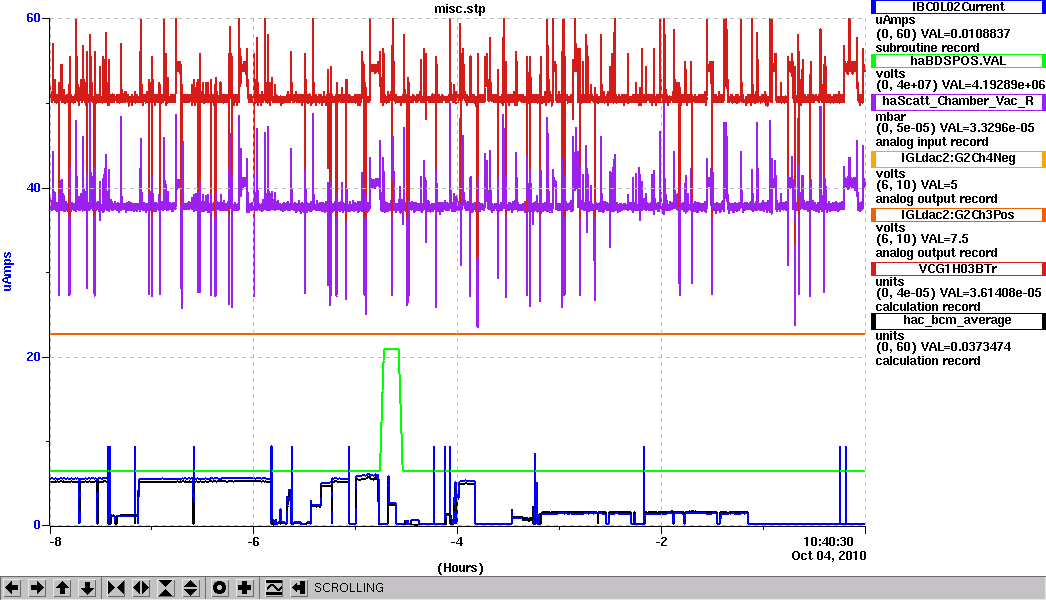Image resolution: width=1046 pixels, height=600 pixels.
Task: Click the X-axis tick label -4
Action: point(457,541)
